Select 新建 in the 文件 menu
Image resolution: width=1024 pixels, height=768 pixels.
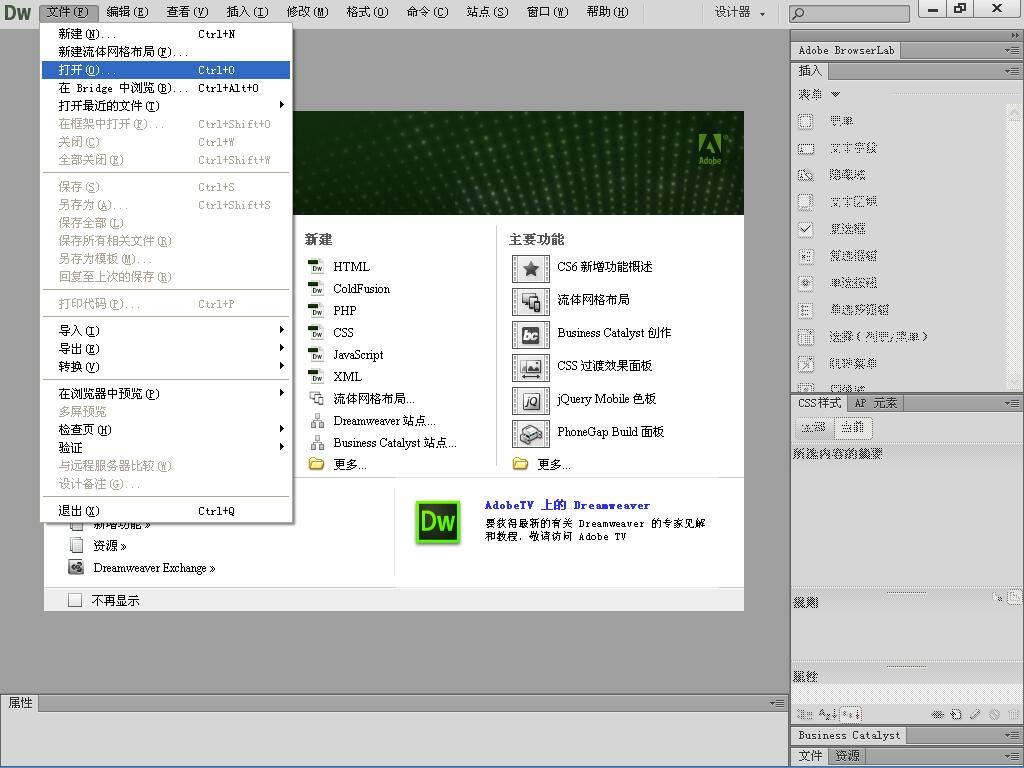(x=166, y=33)
